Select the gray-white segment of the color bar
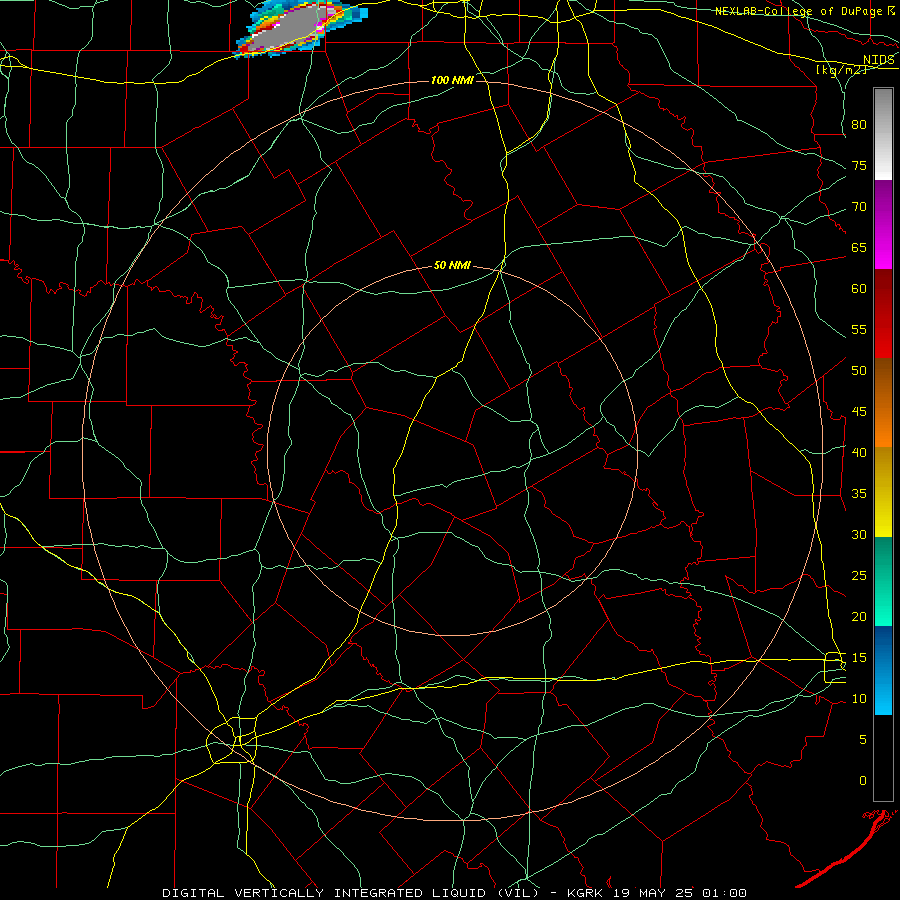This screenshot has height=900, width=900. pos(883,134)
